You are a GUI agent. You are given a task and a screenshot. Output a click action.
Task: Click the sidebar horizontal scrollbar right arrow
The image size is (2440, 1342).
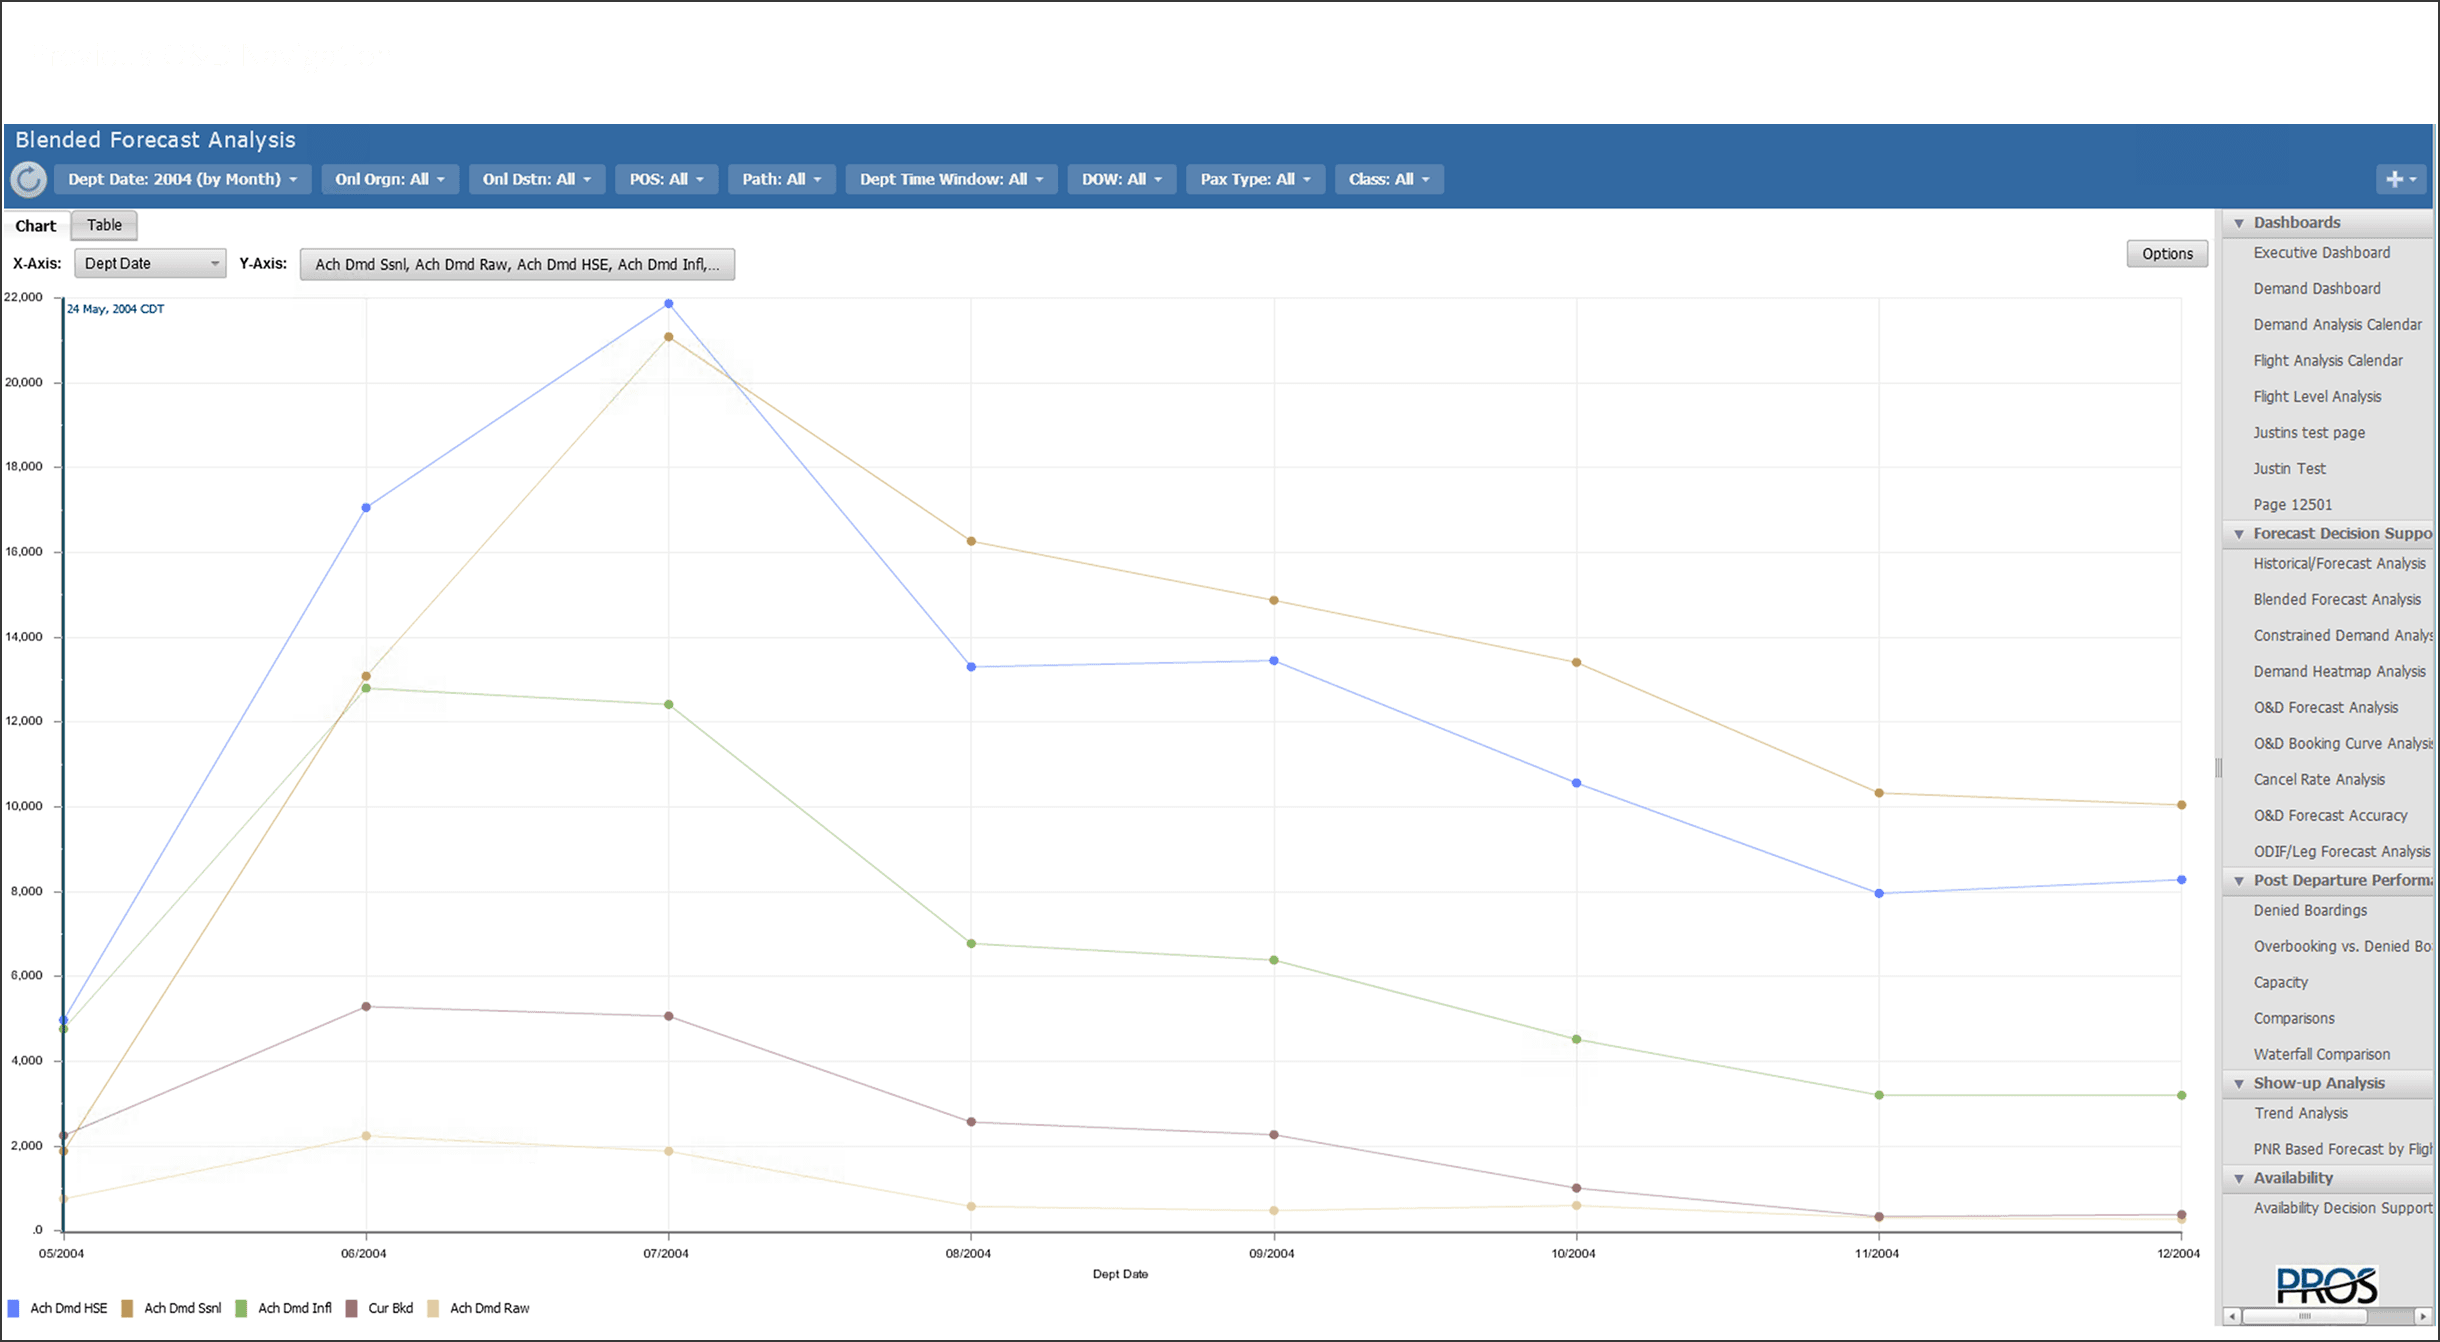pos(2422,1316)
